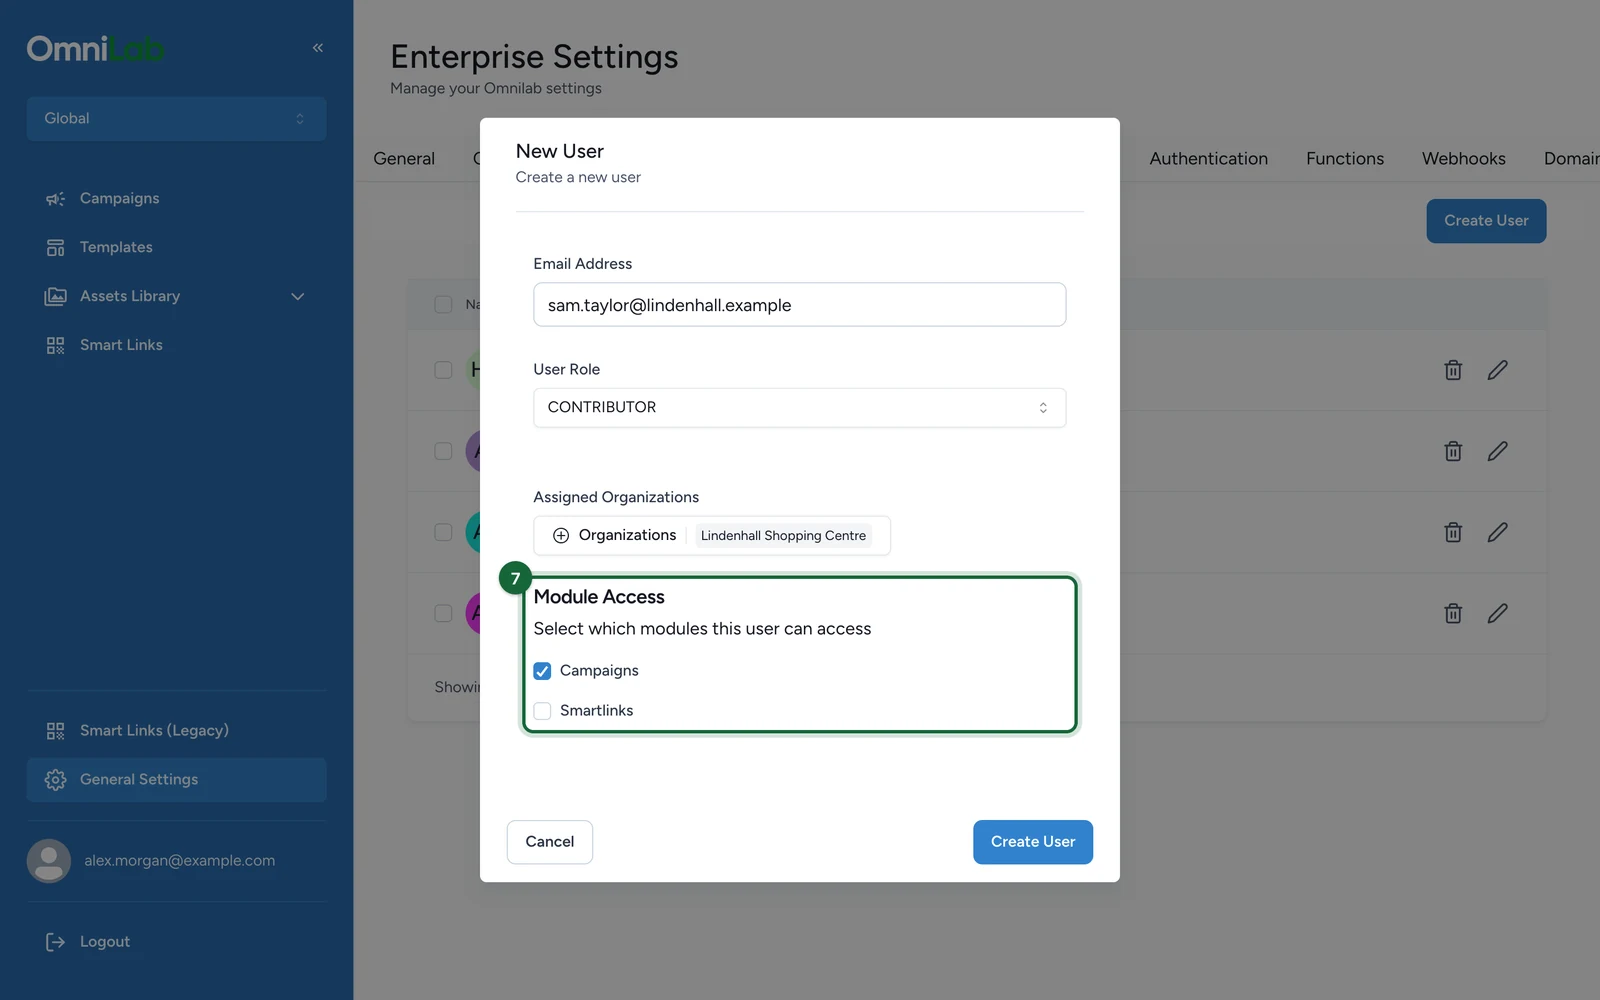Enable the Smartlinks module checkbox

[542, 711]
